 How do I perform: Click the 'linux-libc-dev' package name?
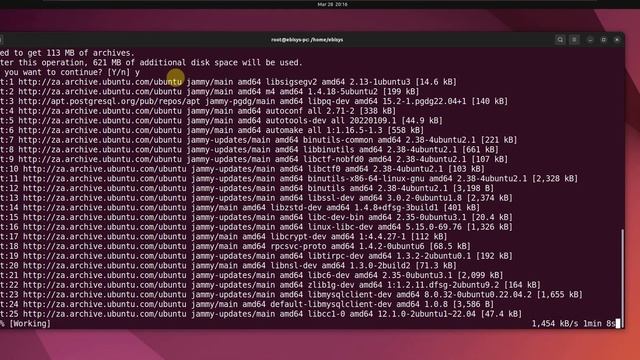[340, 227]
